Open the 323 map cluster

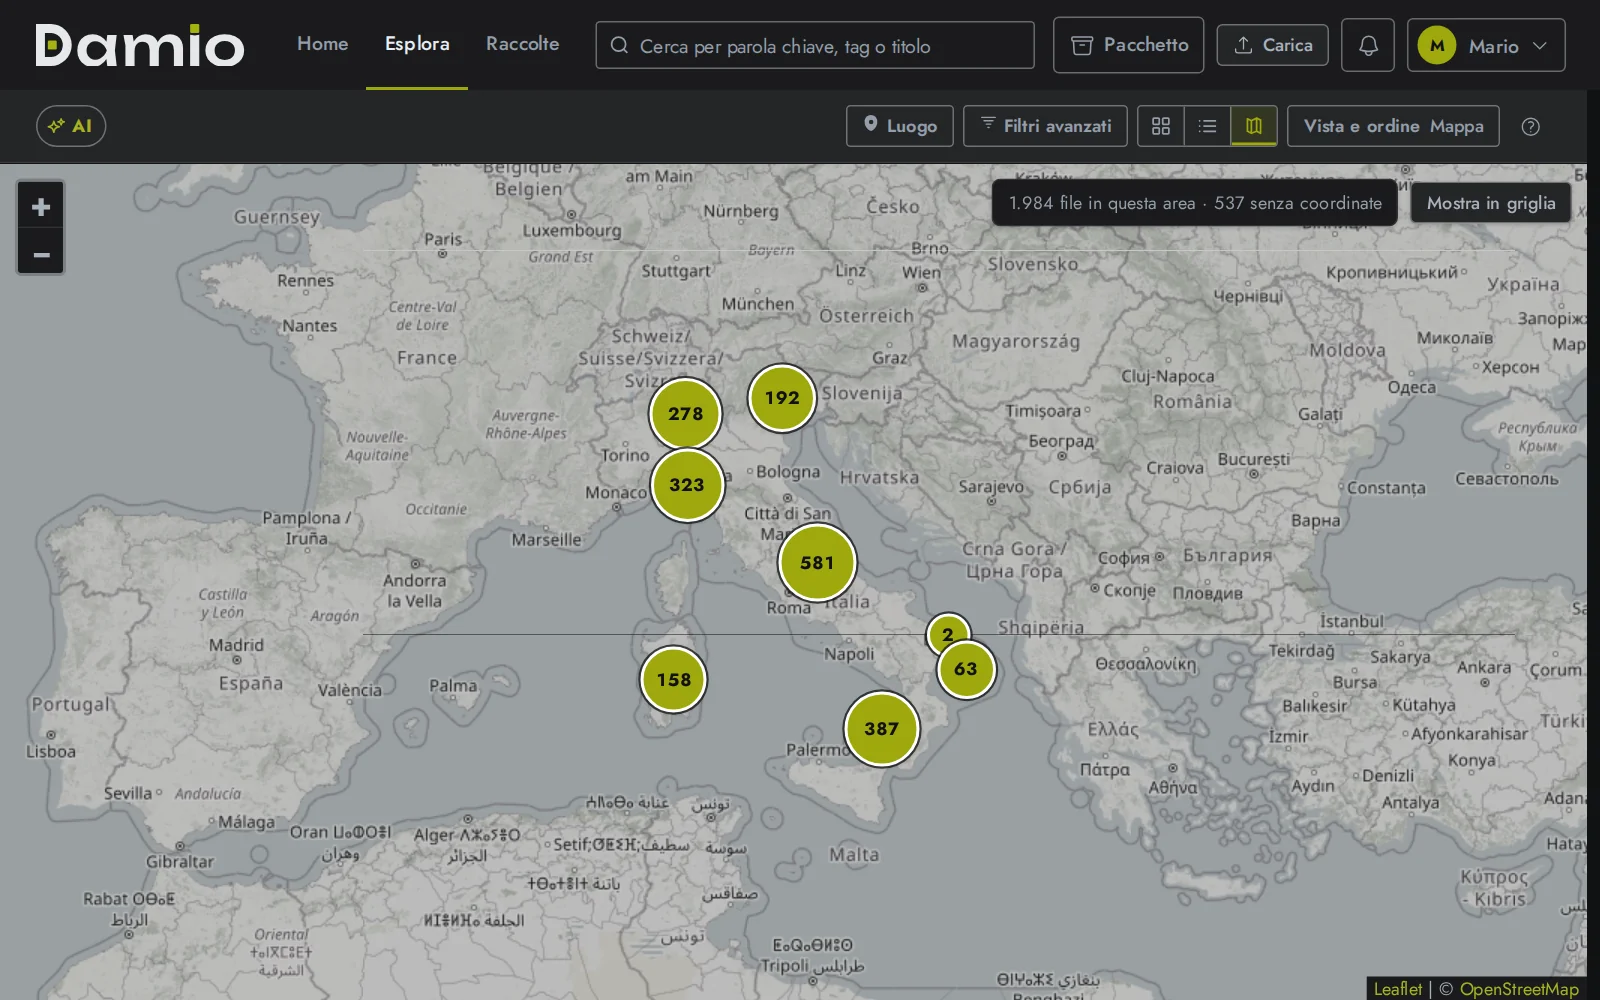(687, 485)
